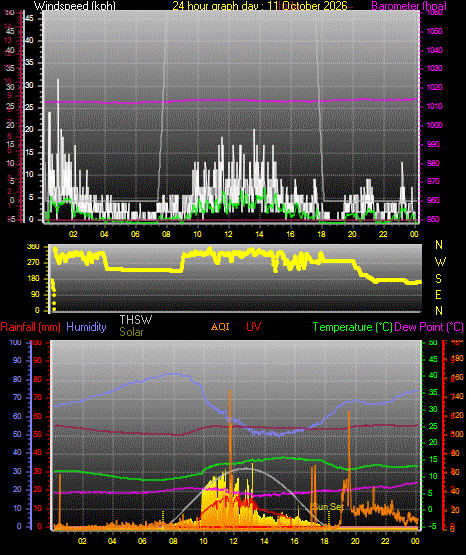The height and width of the screenshot is (555, 466).
Task: Click the magenta "960" barometer axis value
Action: [x=433, y=200]
